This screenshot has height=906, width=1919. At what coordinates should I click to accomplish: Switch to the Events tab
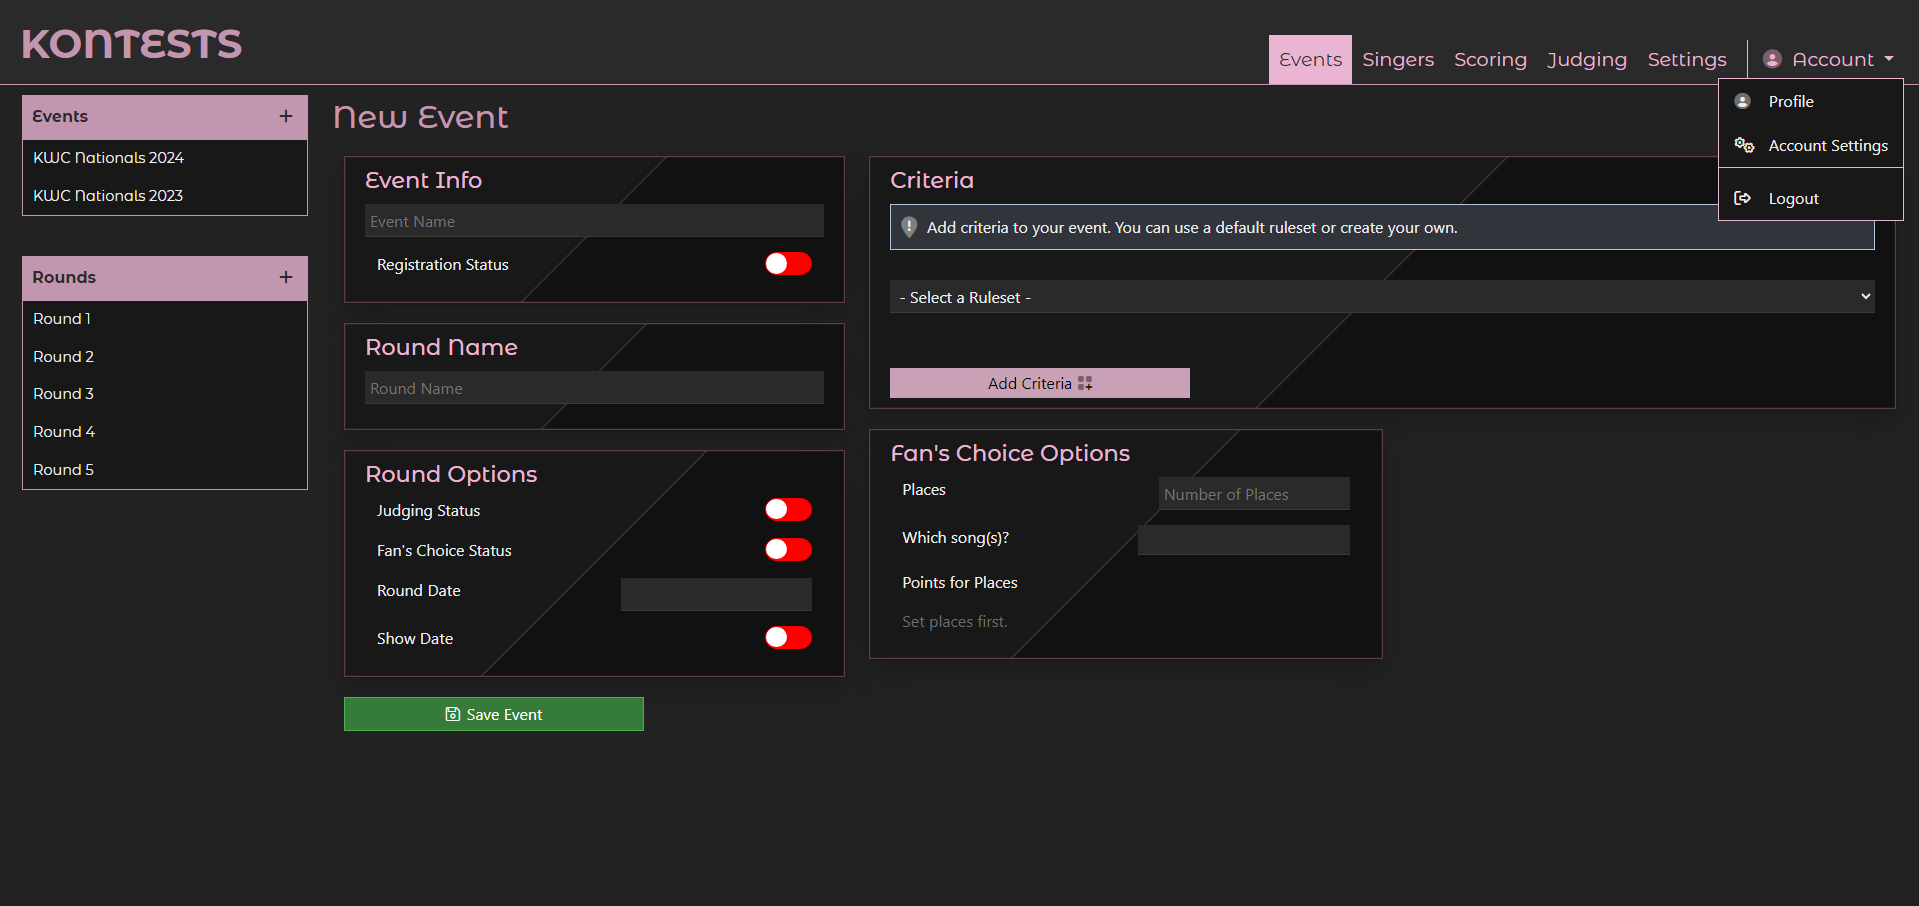coord(1310,59)
